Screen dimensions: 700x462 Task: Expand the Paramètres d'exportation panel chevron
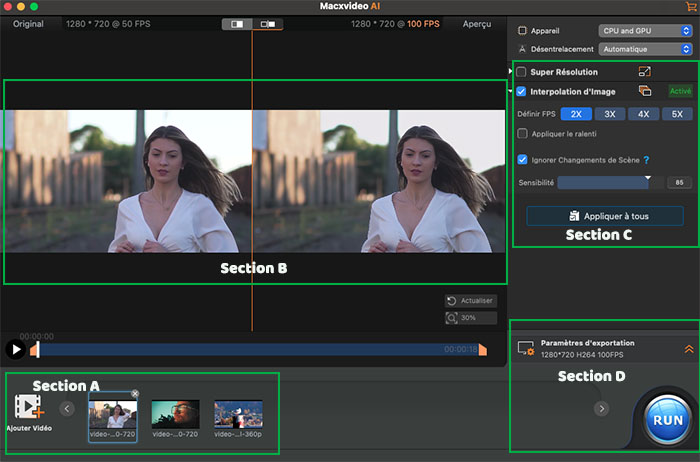click(689, 349)
